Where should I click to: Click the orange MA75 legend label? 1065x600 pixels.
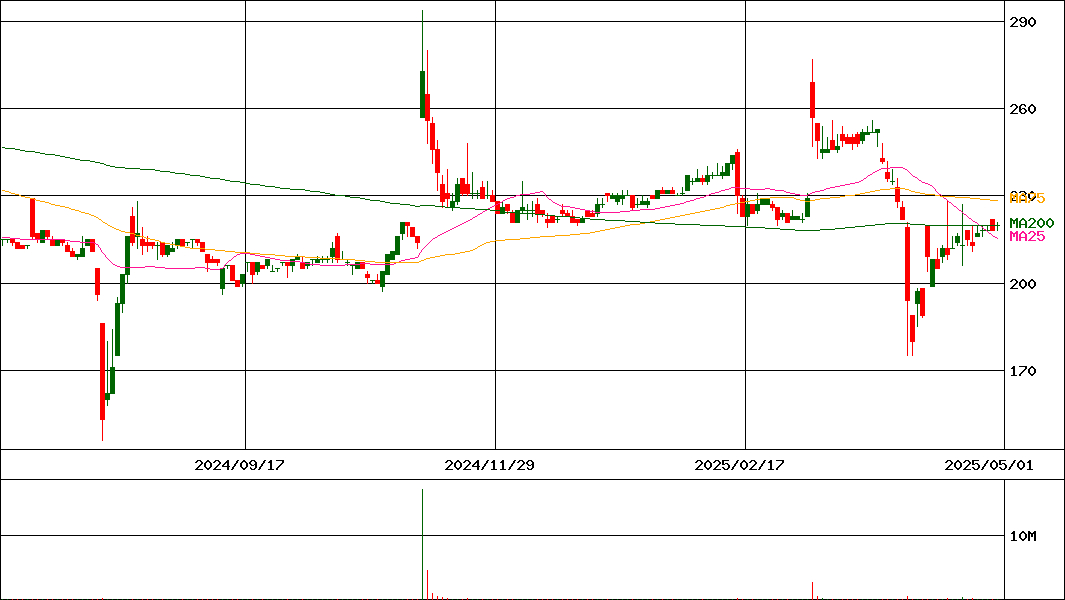(1027, 198)
